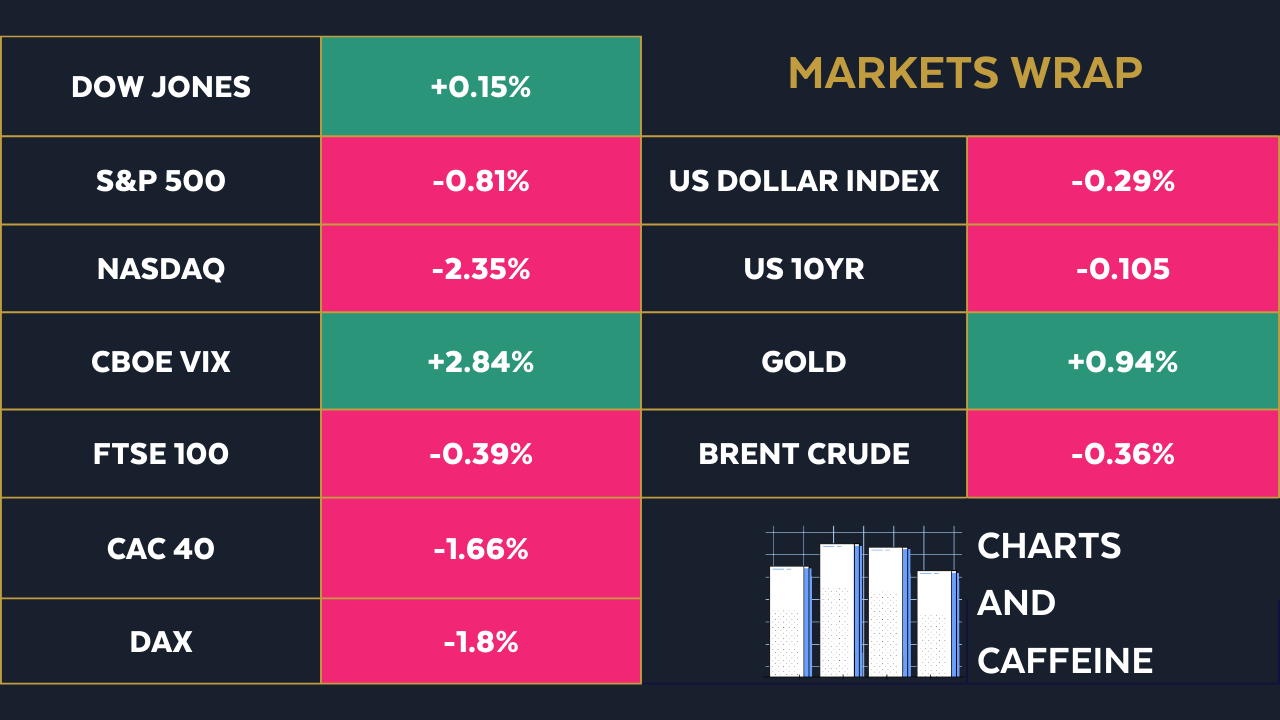Click the NASDAQ -2.35% value cell

point(480,269)
